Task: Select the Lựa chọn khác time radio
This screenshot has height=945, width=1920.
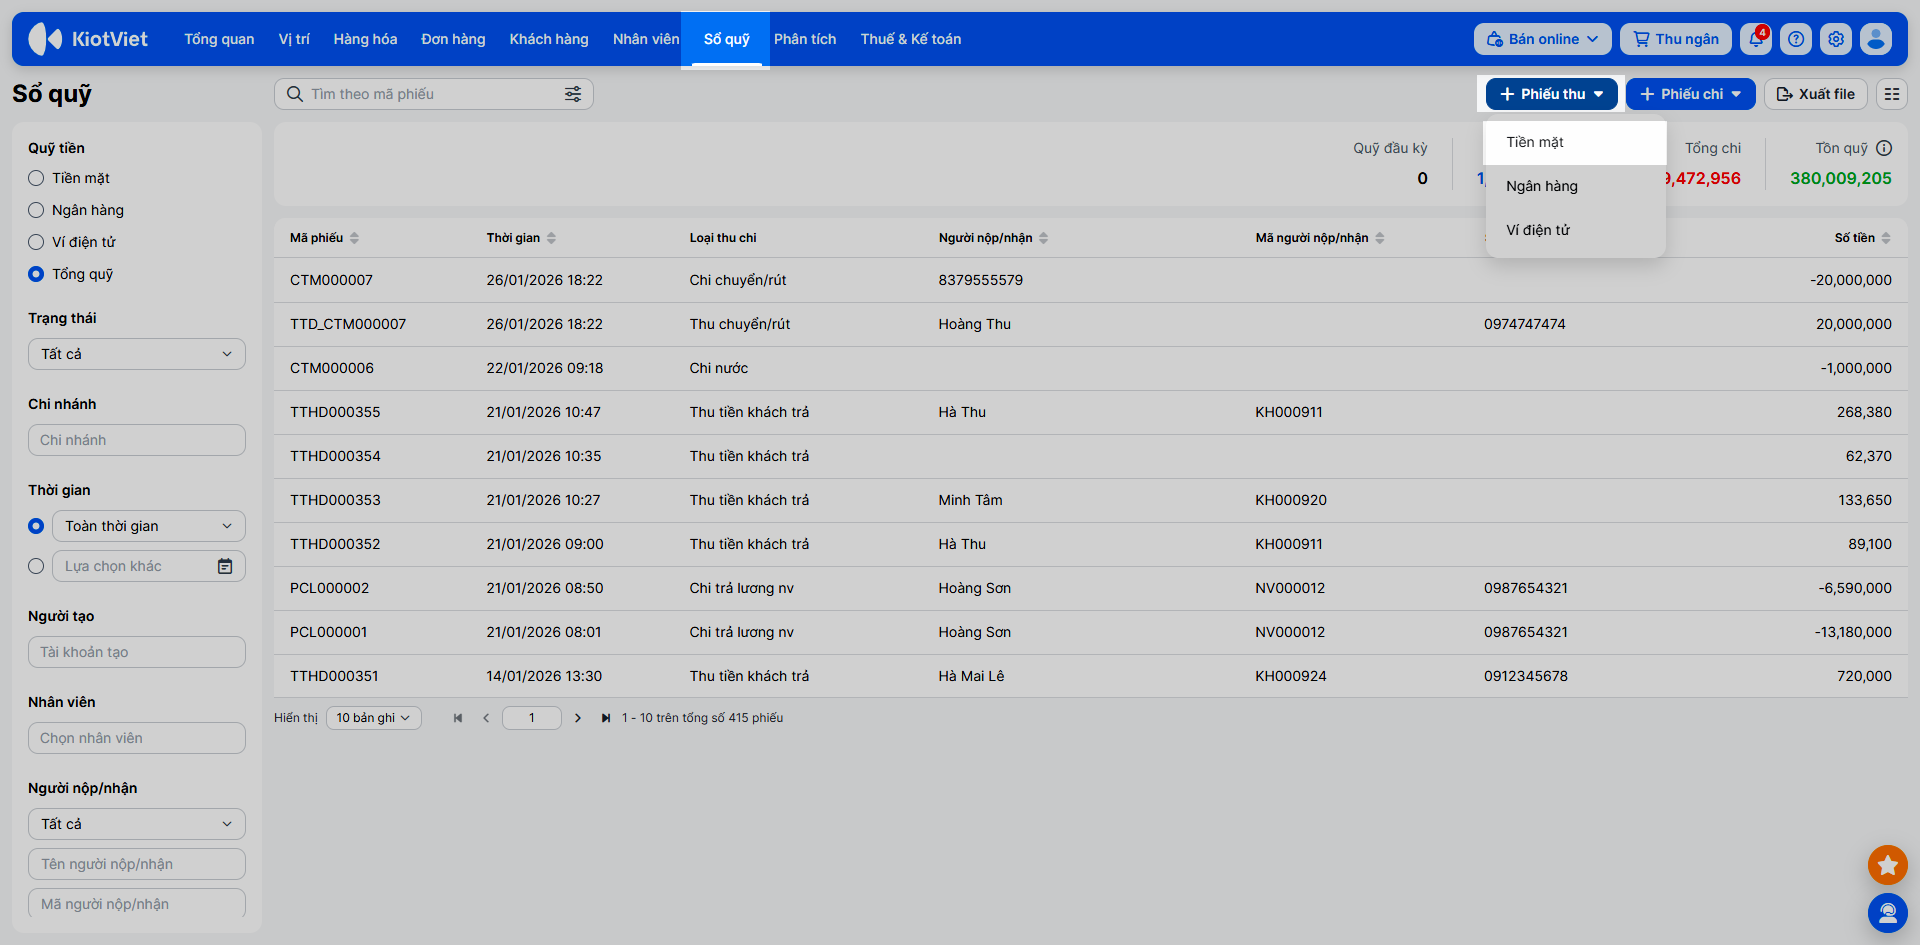Action: point(36,566)
